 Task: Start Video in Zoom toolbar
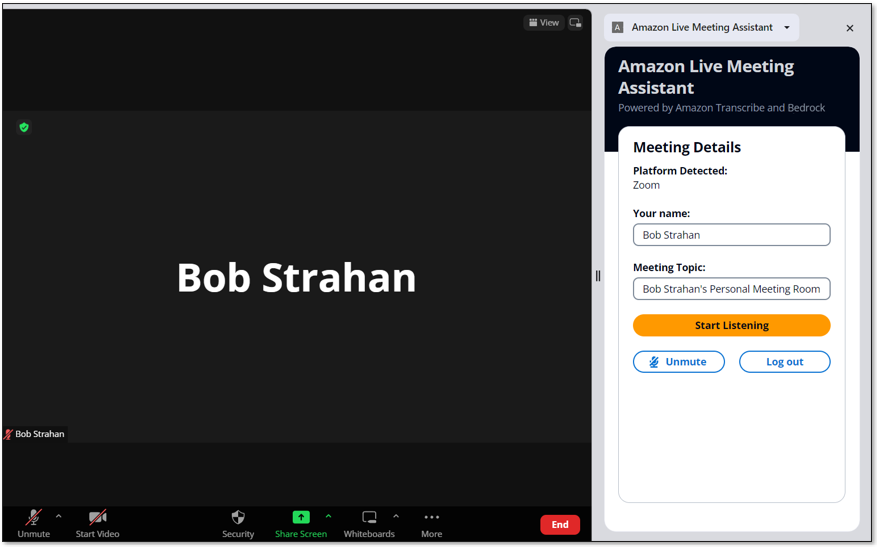pos(97,524)
